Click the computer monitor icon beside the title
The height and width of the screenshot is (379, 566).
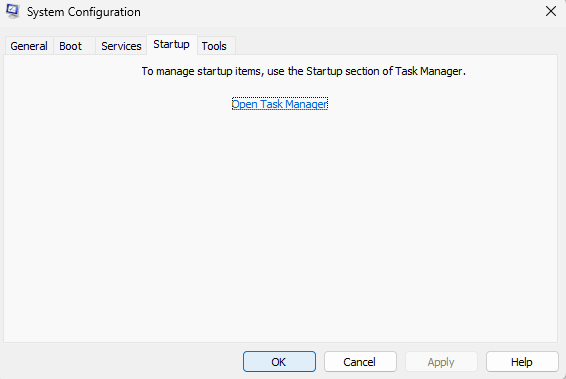pos(12,11)
